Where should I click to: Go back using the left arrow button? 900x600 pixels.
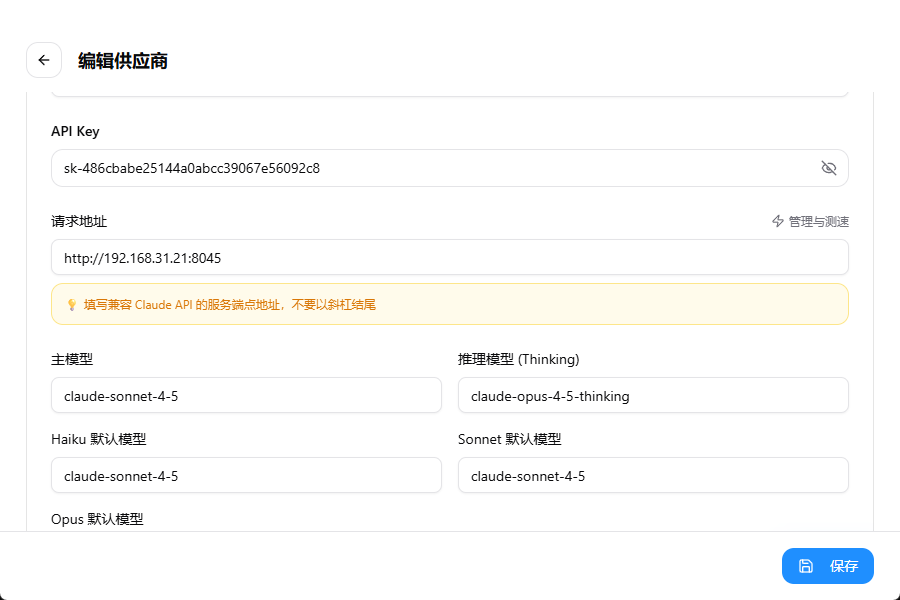point(44,60)
